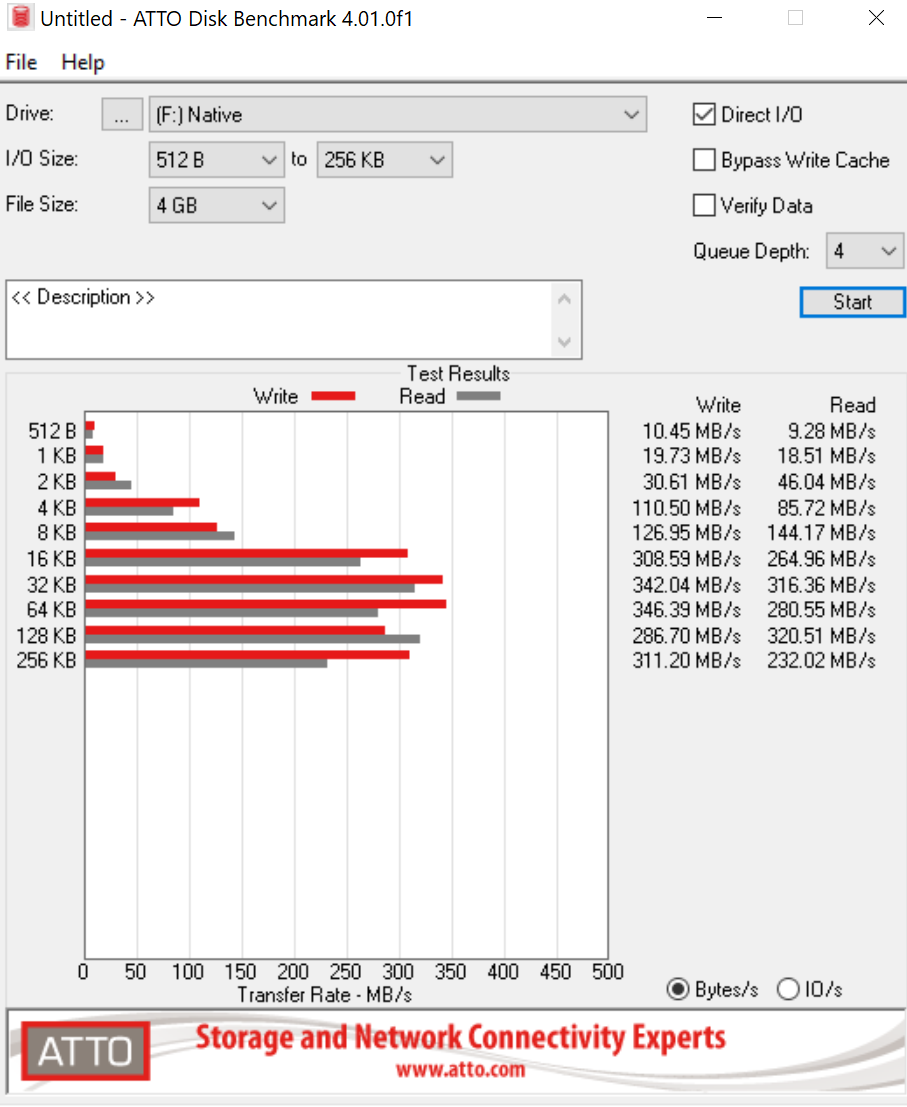Click the gray Read legend swatch
This screenshot has width=907, height=1107.
pos(479,396)
